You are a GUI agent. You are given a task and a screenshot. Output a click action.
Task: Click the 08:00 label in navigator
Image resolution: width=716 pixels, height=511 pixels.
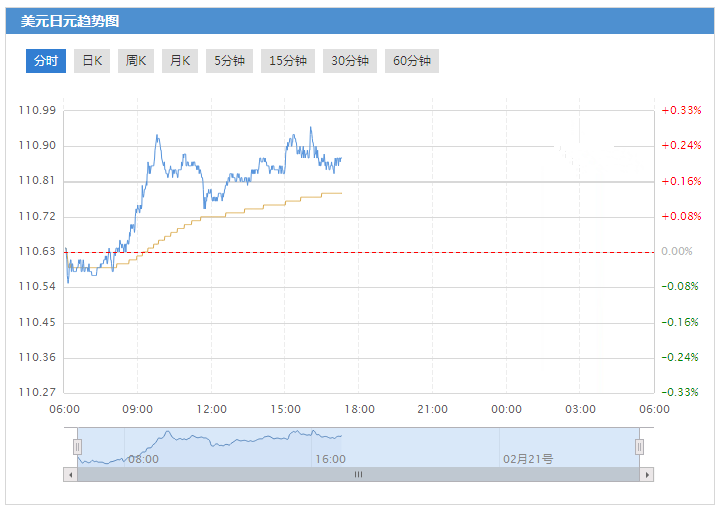[143, 459]
